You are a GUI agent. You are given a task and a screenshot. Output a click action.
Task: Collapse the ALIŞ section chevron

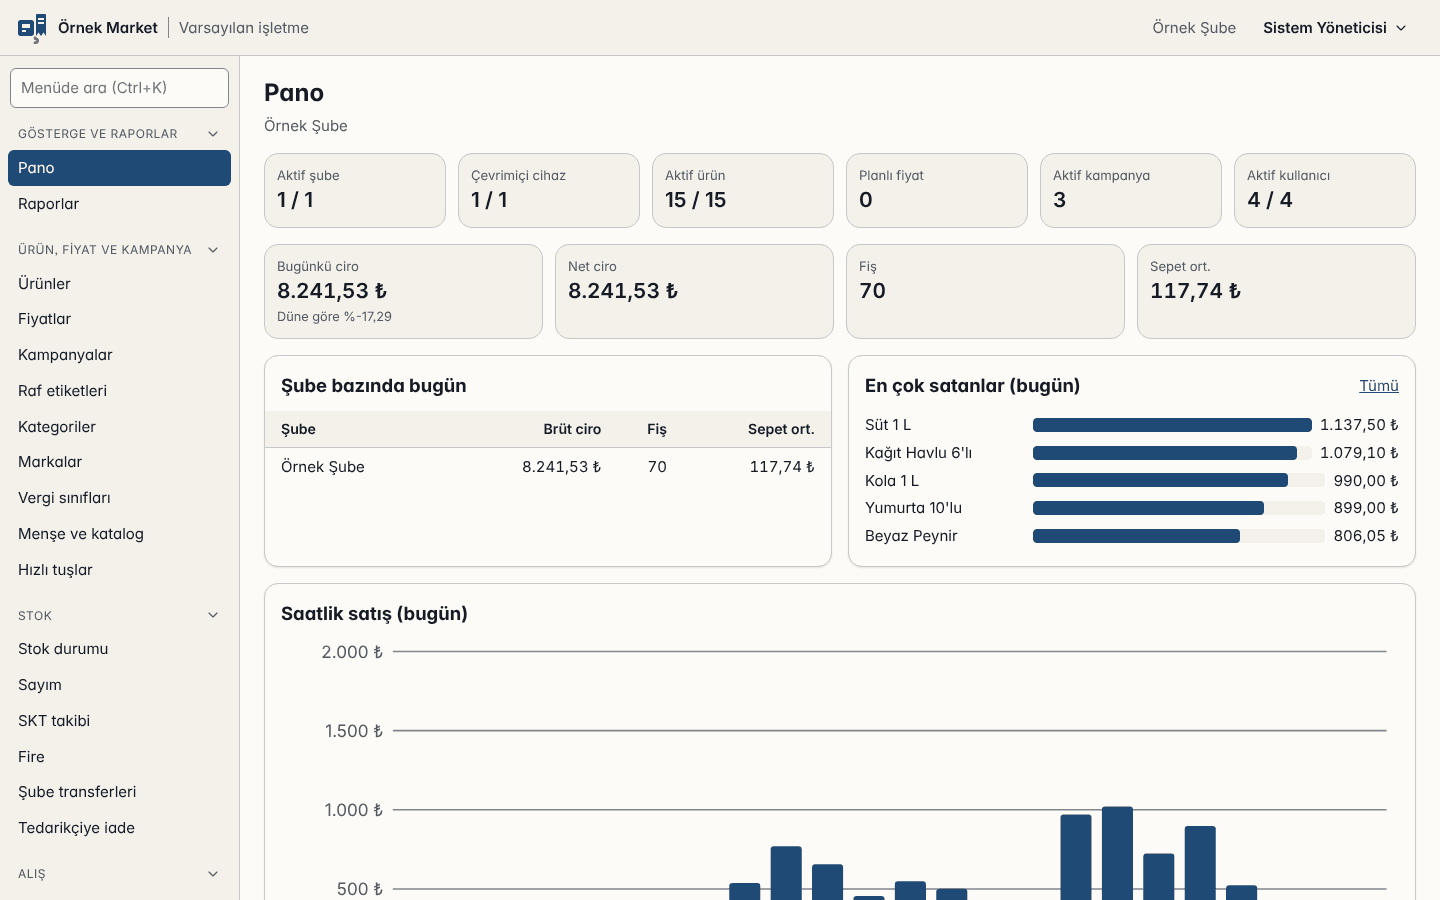pos(213,874)
